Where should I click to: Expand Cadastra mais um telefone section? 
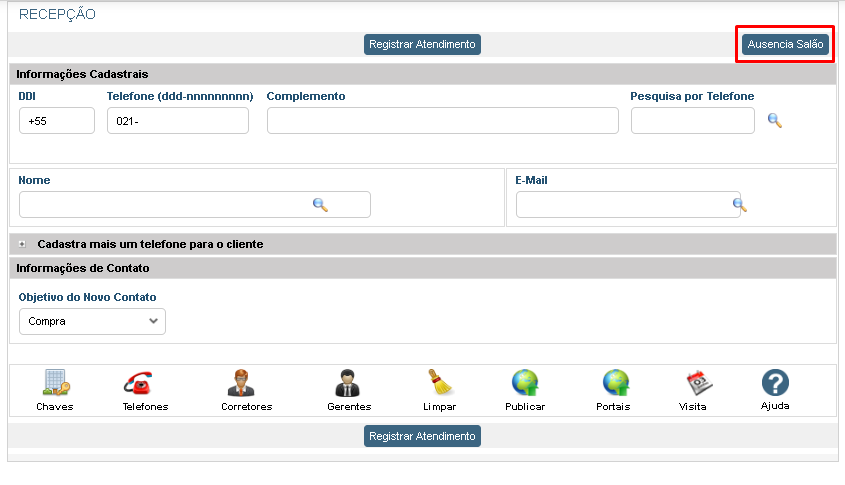point(22,244)
